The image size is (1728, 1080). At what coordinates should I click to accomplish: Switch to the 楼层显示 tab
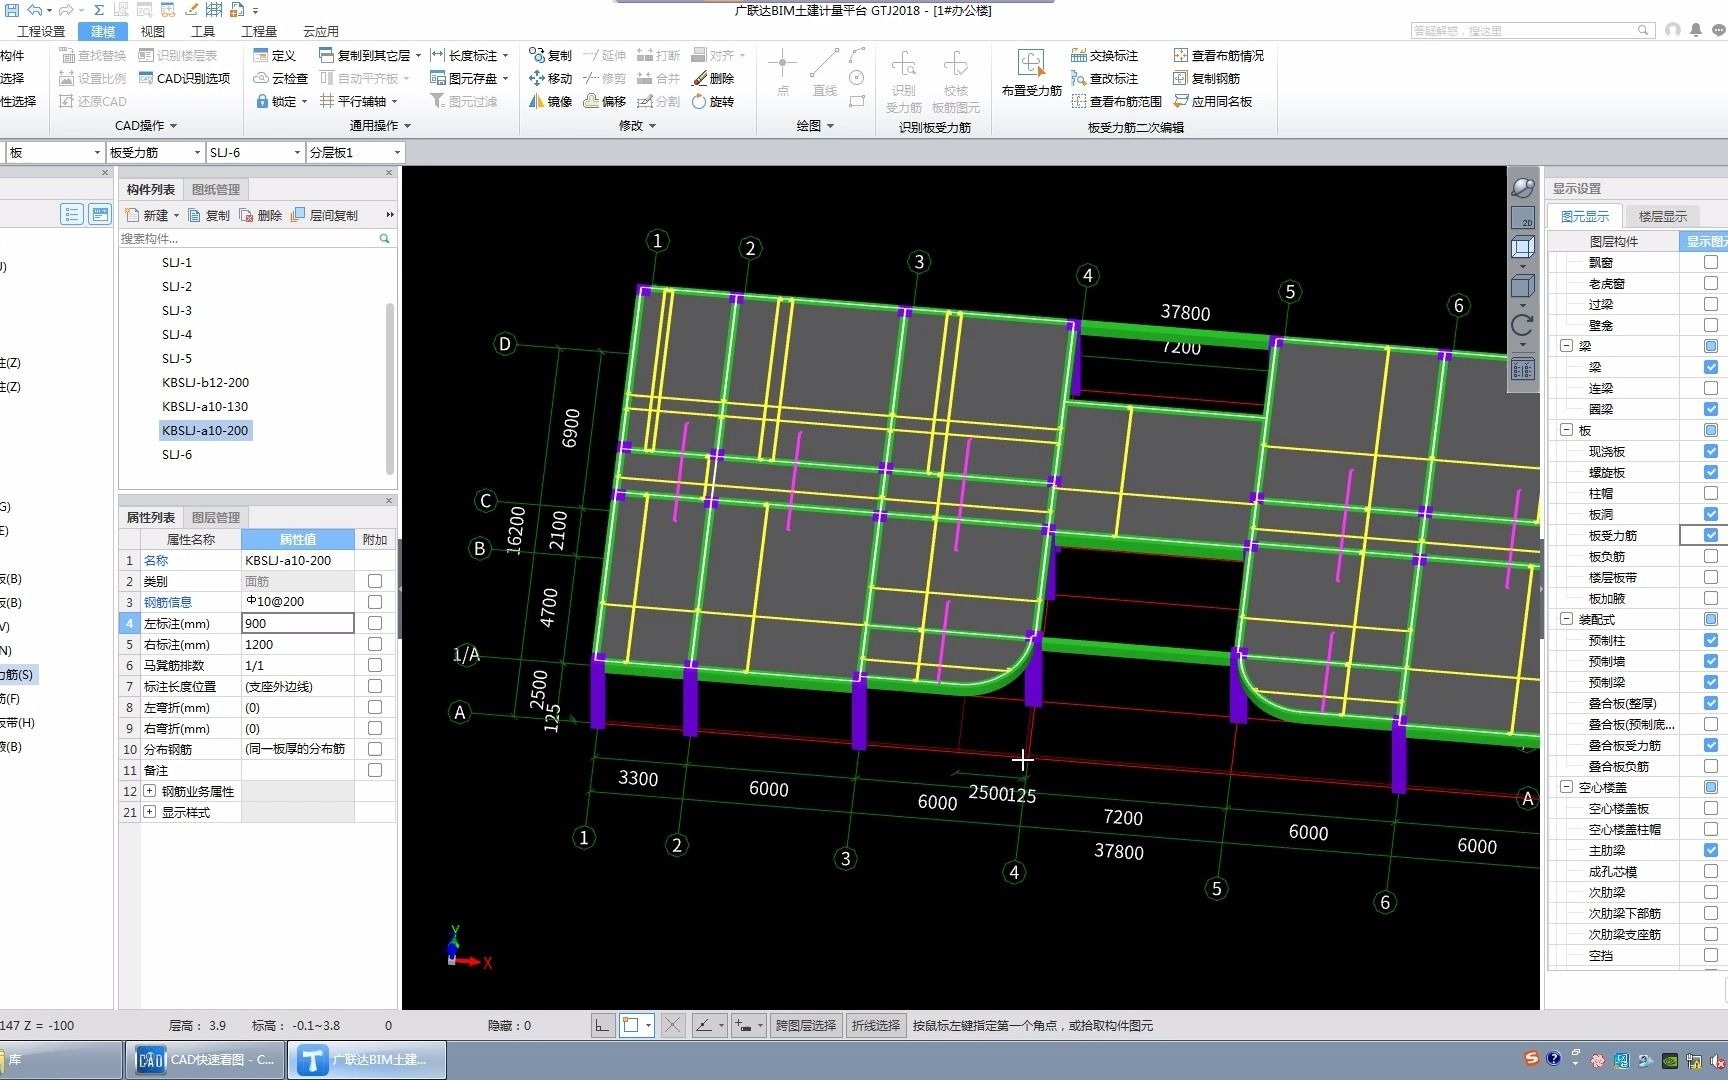coord(1662,216)
